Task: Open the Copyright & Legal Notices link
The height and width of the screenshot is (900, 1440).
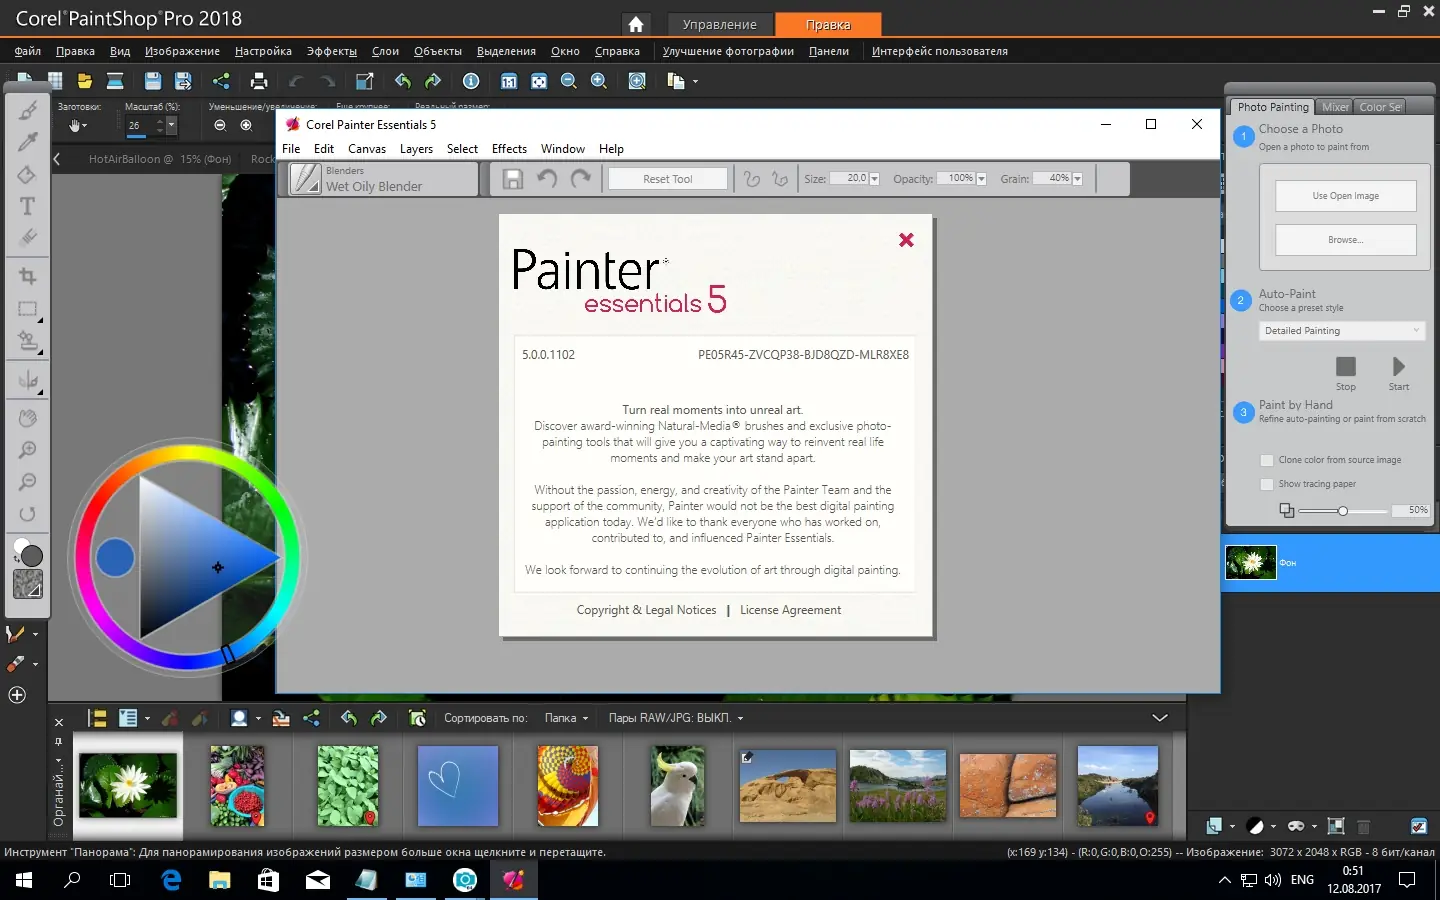Action: pyautogui.click(x=647, y=610)
